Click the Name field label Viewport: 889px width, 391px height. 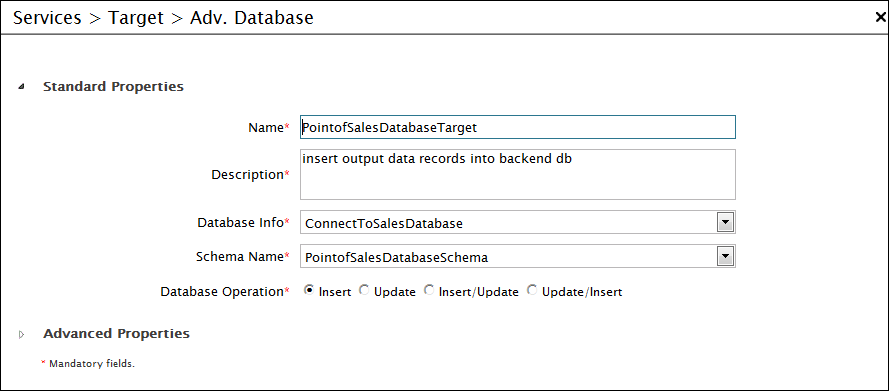269,128
